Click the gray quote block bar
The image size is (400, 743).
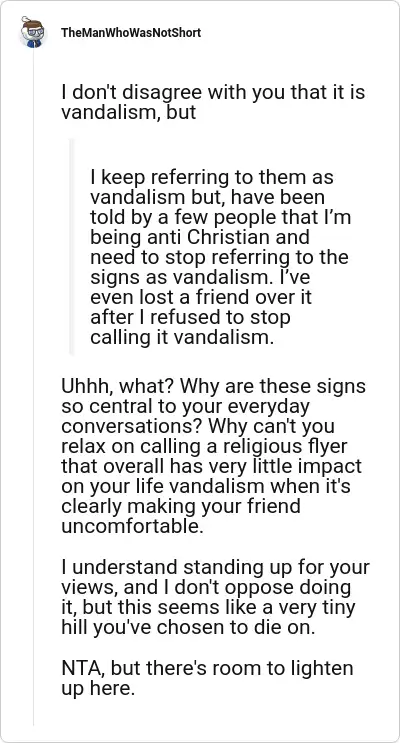pos(72,246)
